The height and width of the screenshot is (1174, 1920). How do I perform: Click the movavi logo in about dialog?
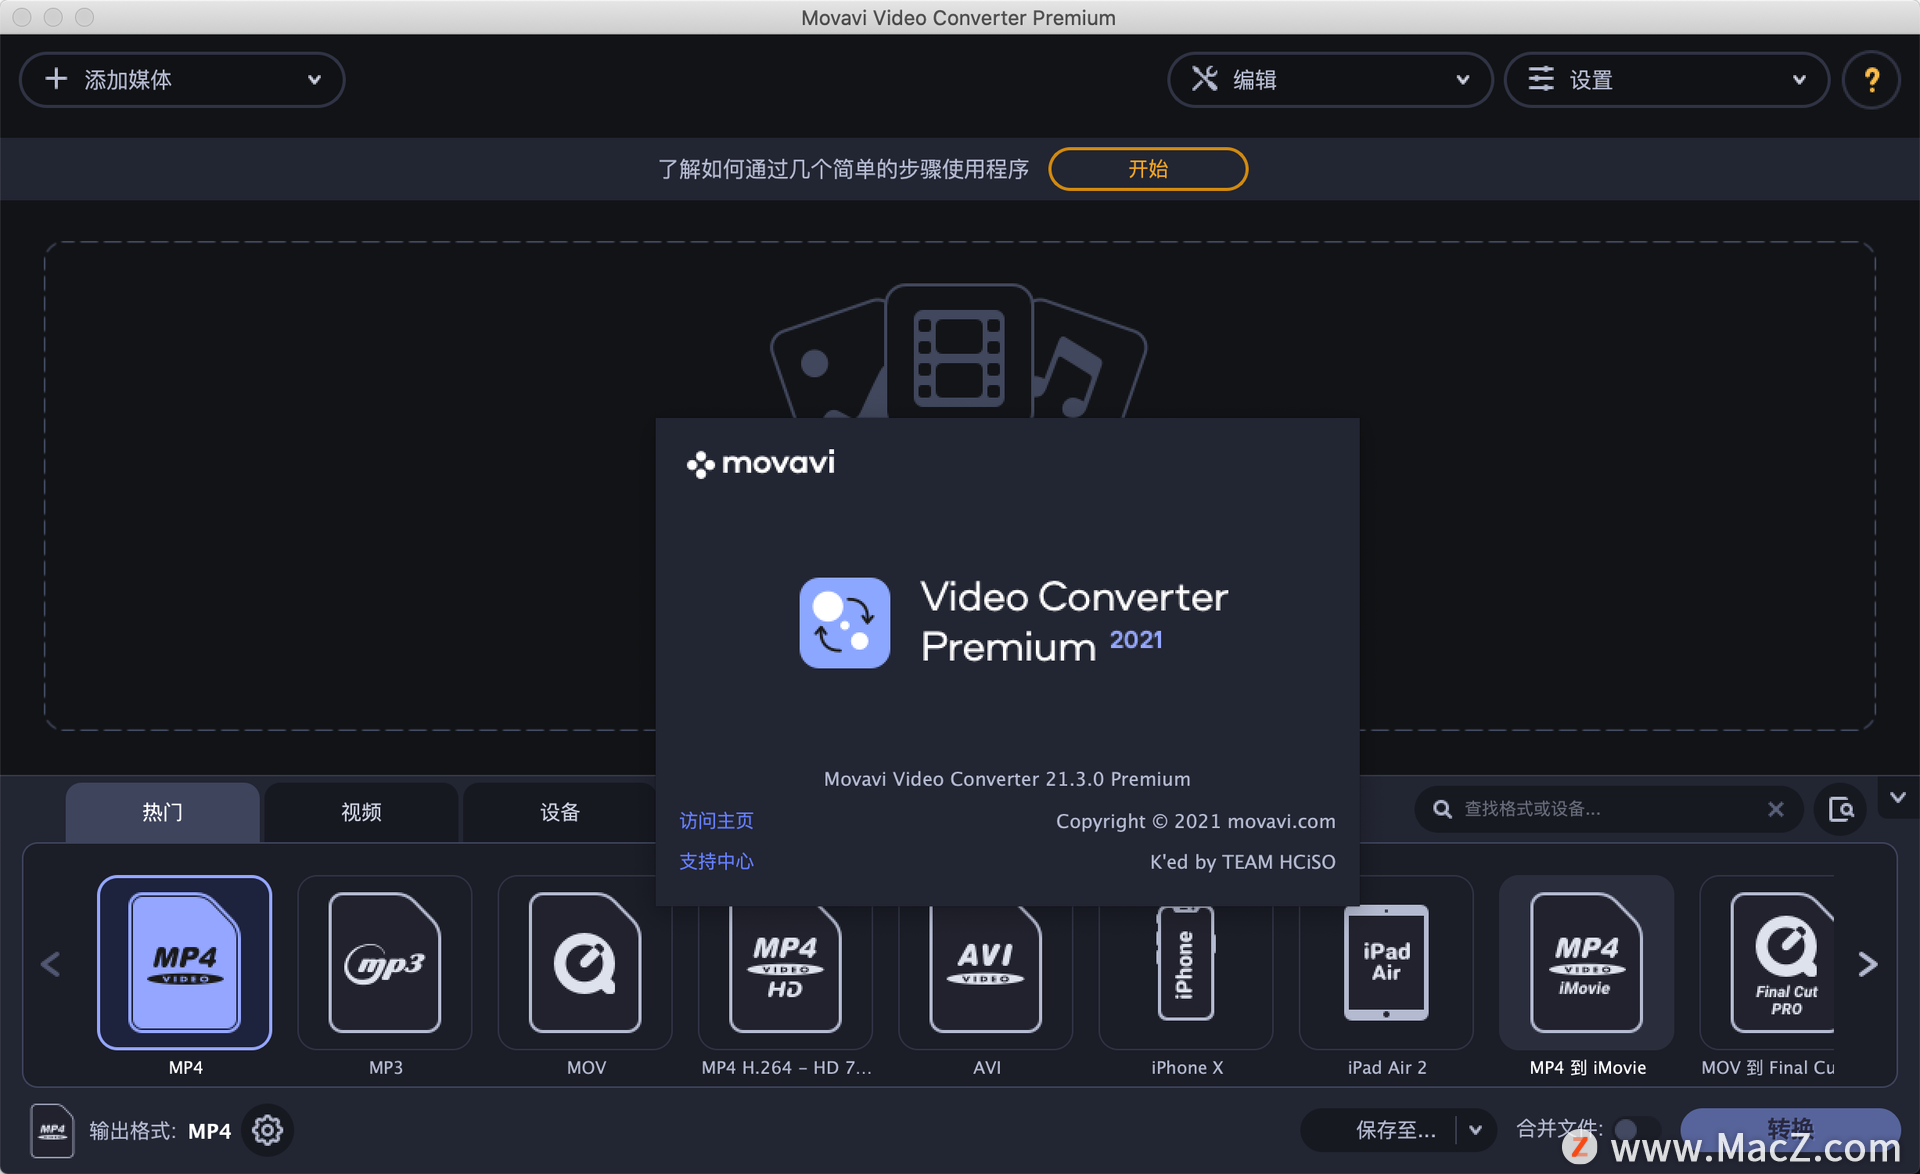[x=760, y=463]
